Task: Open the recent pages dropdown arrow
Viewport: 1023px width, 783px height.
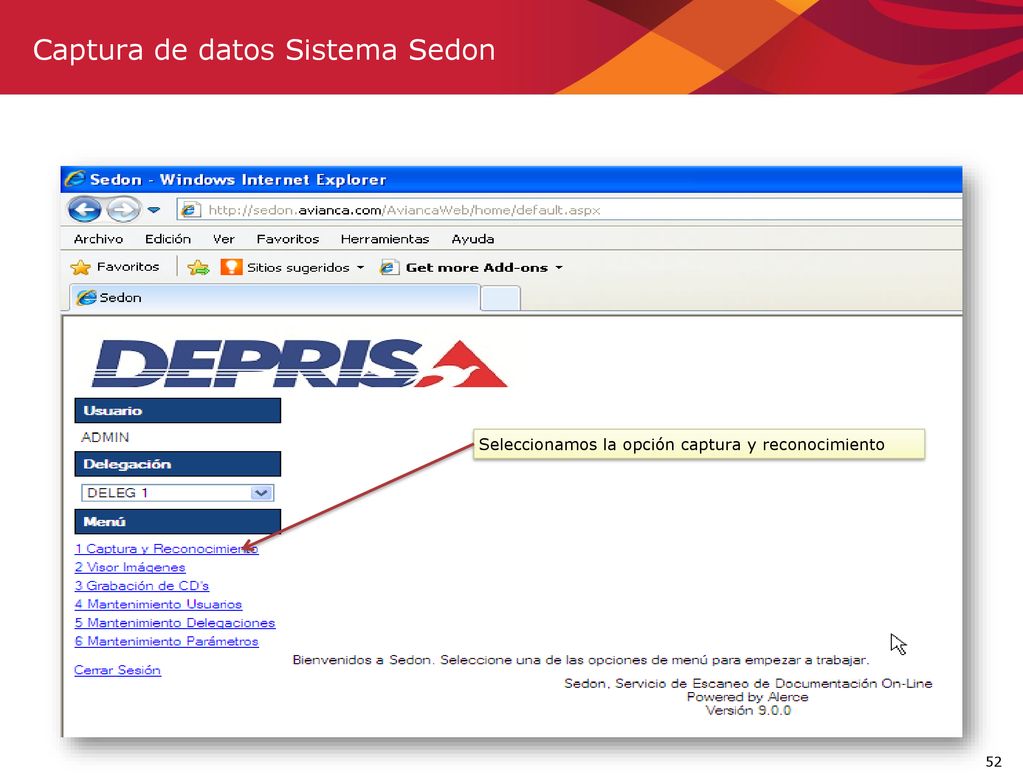Action: [x=154, y=210]
